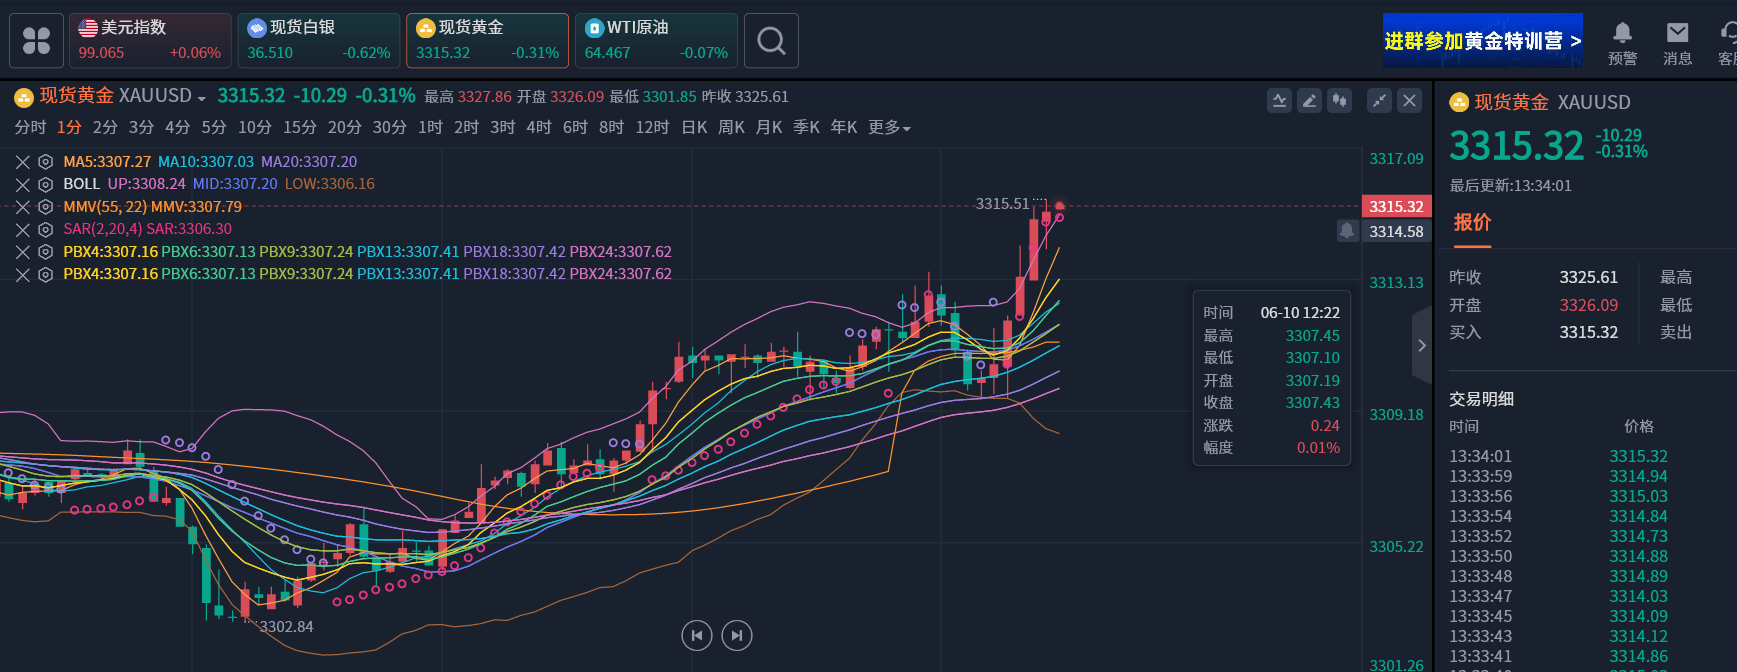Viewport: 1737px width, 672px height.
Task: Select the 现货白银 quote card
Action: 319,41
